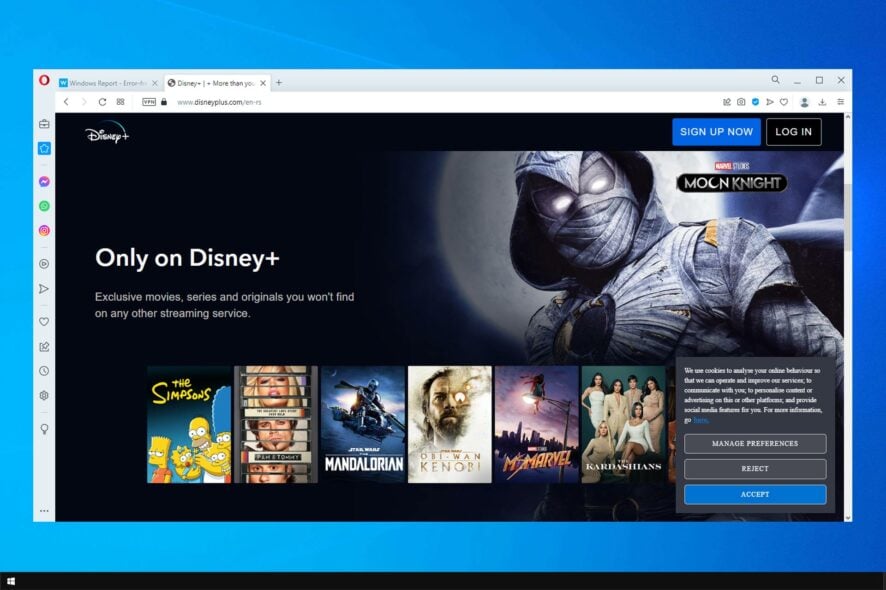The height and width of the screenshot is (590, 886).
Task: Select the highlighted blue sidebar workspace icon
Action: [x=44, y=149]
